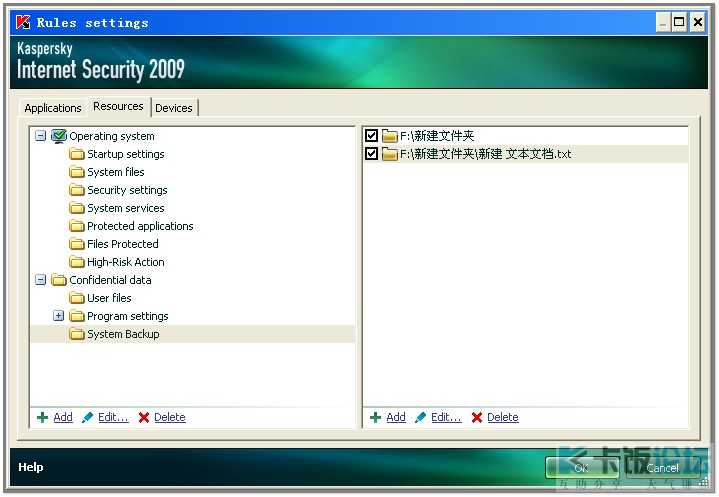This screenshot has height=497, width=719.
Task: Expand the Program settings tree node
Action: pos(58,315)
